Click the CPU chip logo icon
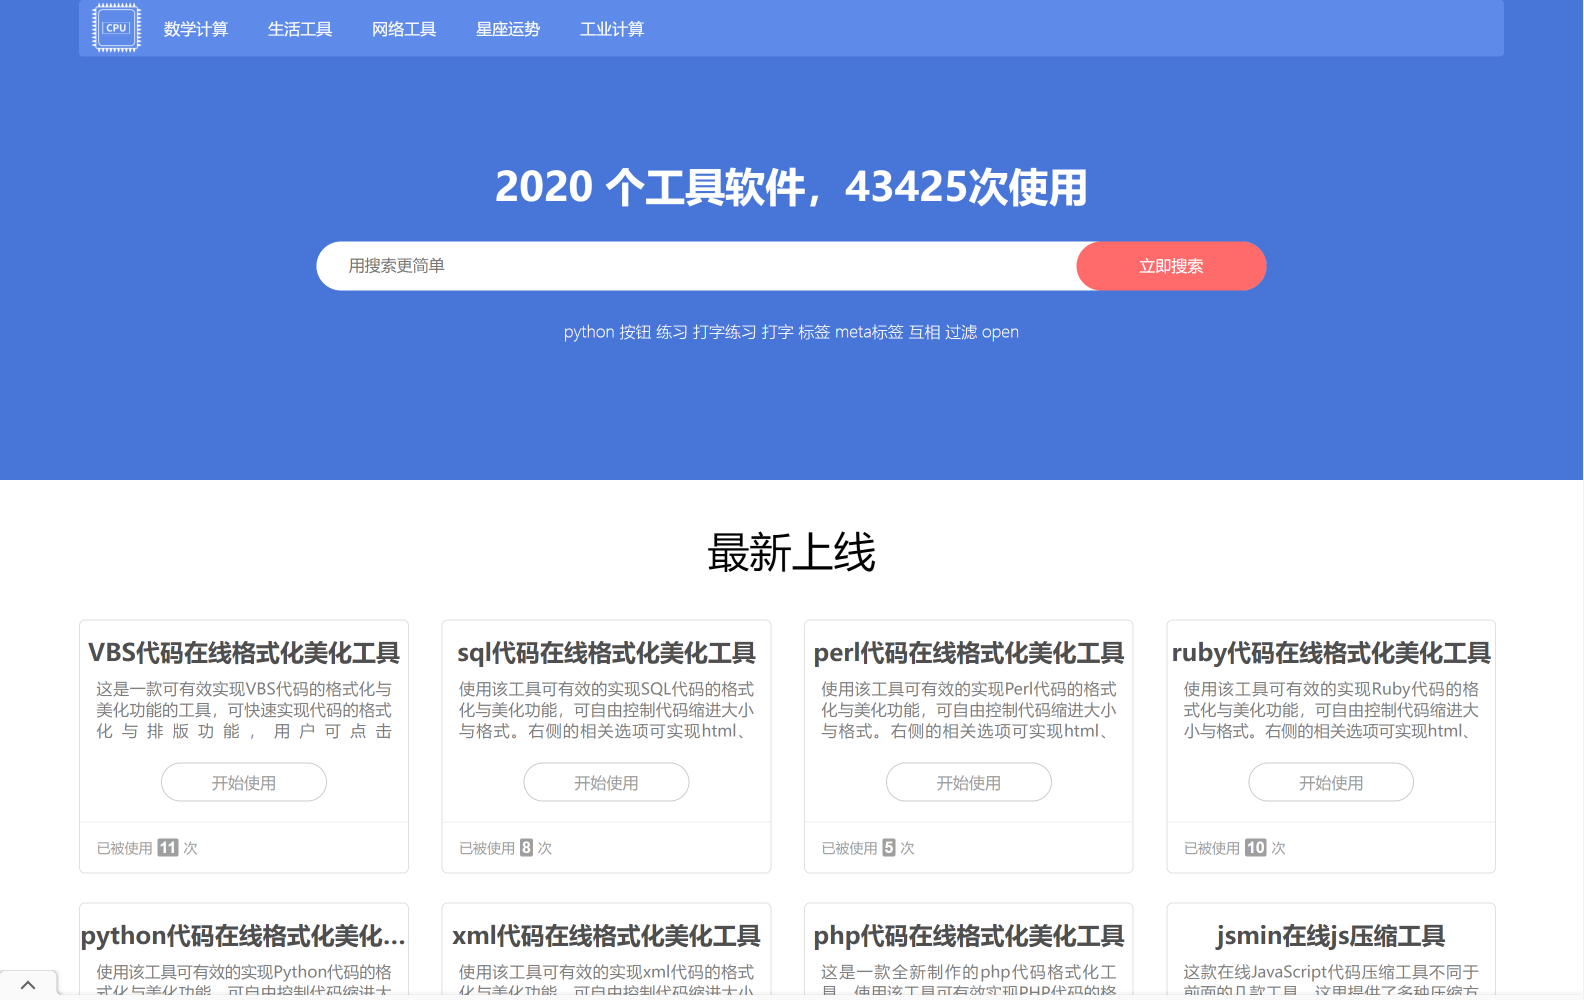The width and height of the screenshot is (1584, 1000). coord(116,28)
